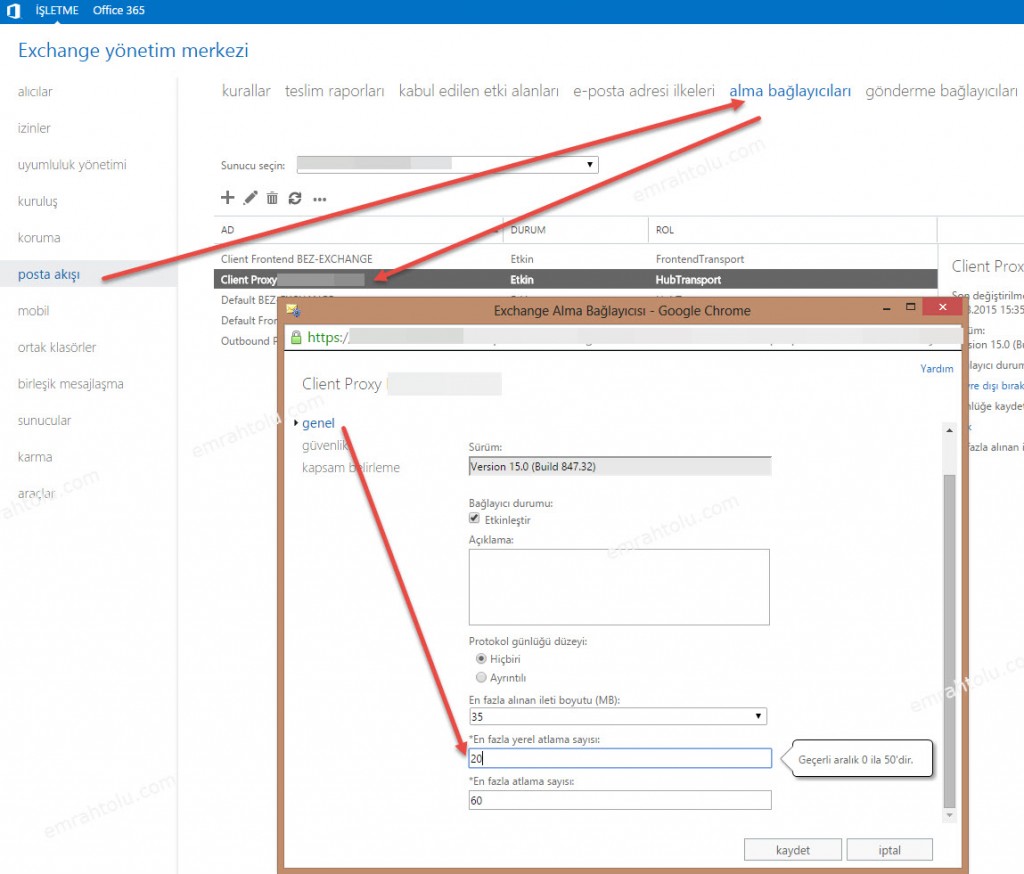1024x874 pixels.
Task: Switch to the gönderme bağlayıcıları tab
Action: tap(940, 91)
